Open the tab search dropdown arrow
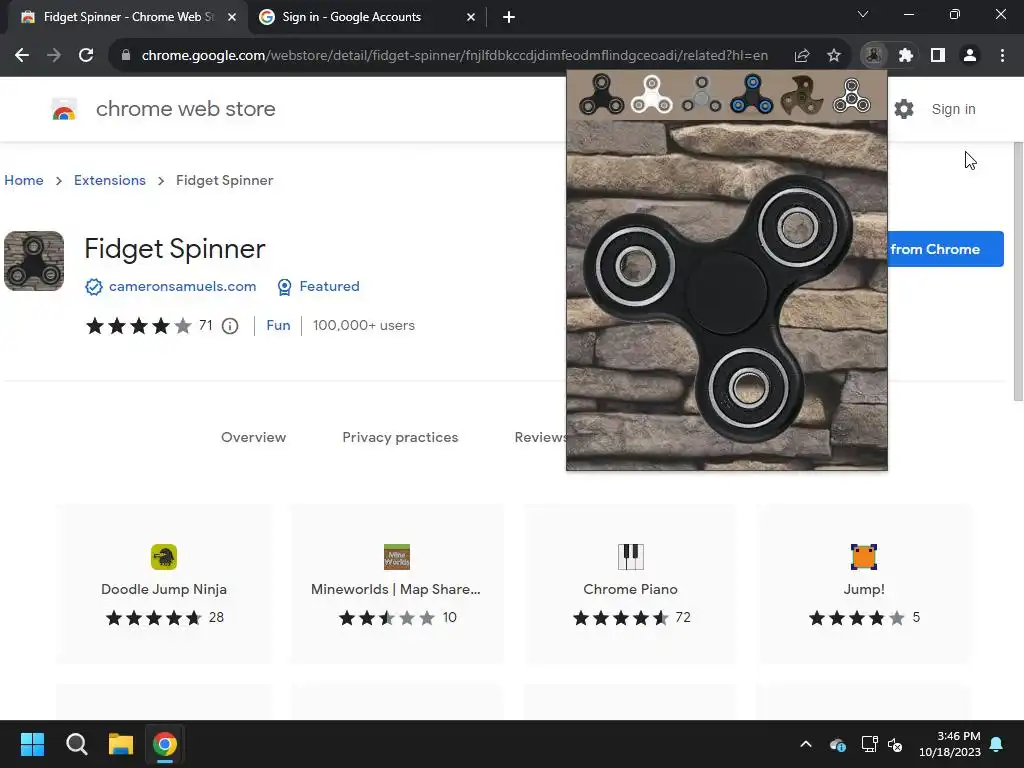The height and width of the screenshot is (768, 1024). 863,14
